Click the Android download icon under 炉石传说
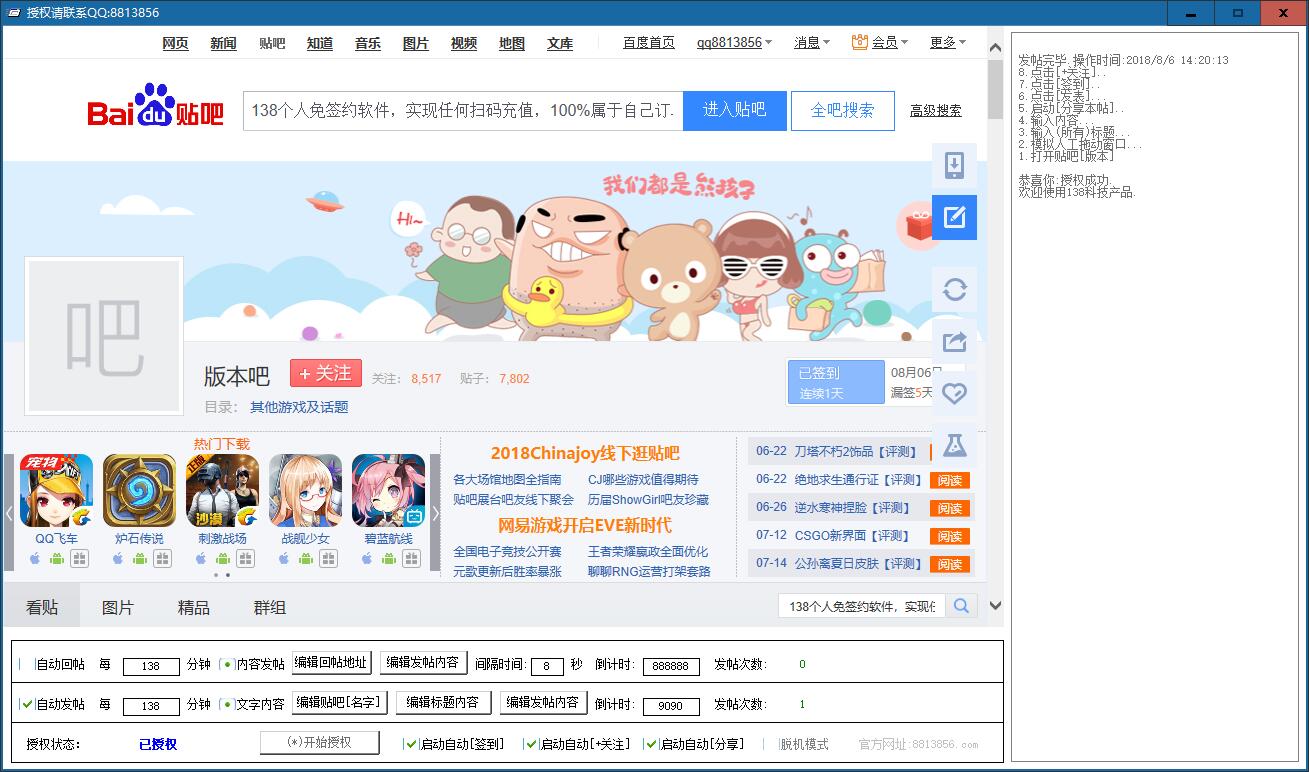1309x772 pixels. click(x=140, y=558)
